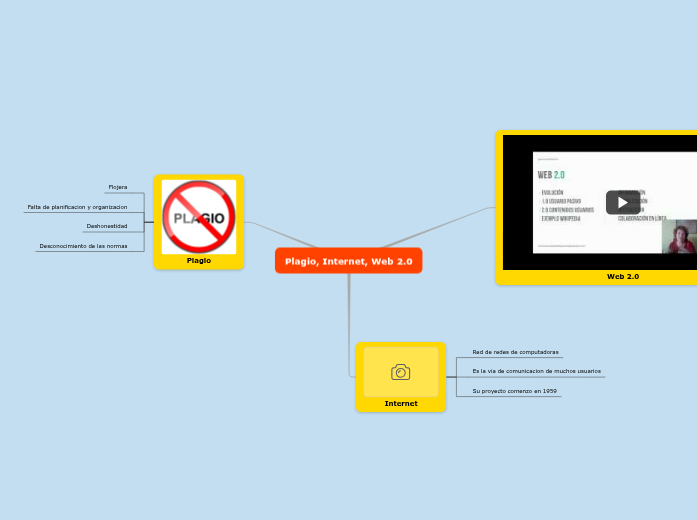Screen dimensions: 697x520
Task: Click the Deshonestidad subtopic
Action: pyautogui.click(x=107, y=226)
